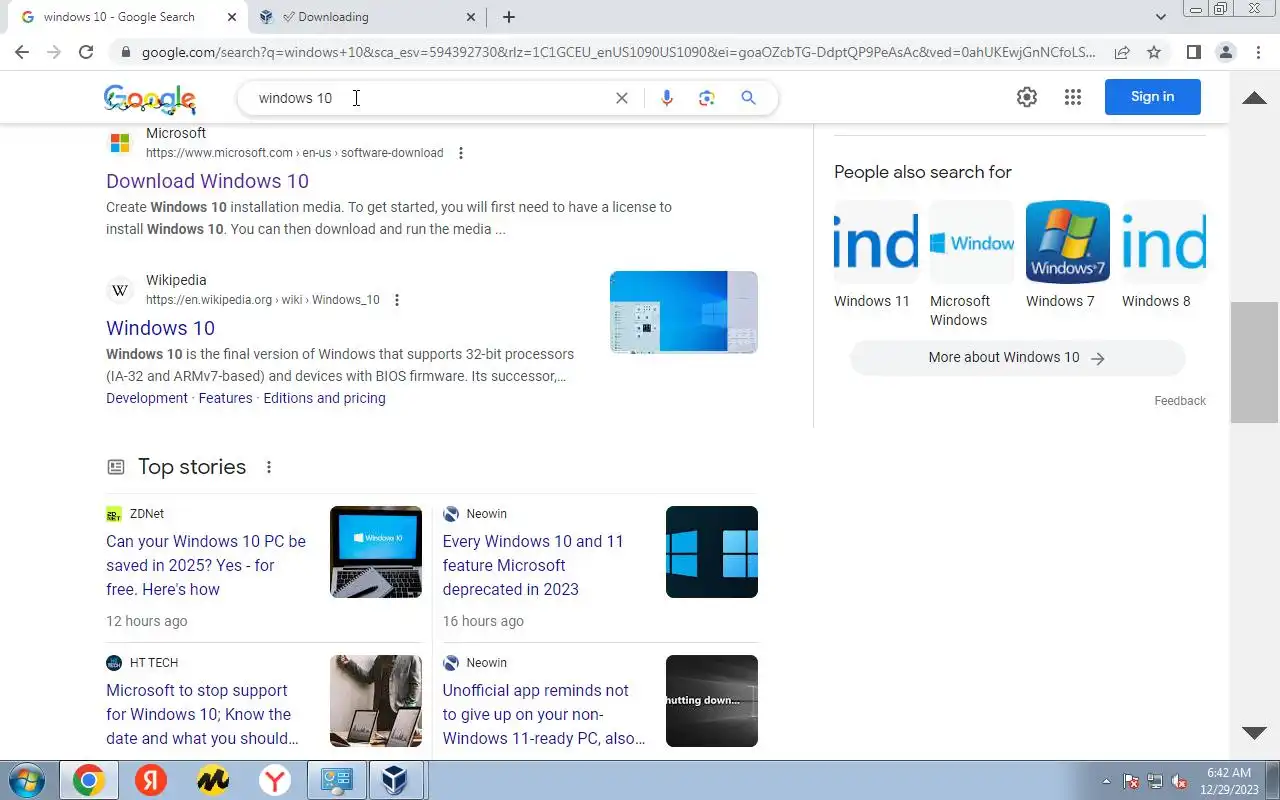Open the taskbar clock and date
The image size is (1280, 800).
1229,781
